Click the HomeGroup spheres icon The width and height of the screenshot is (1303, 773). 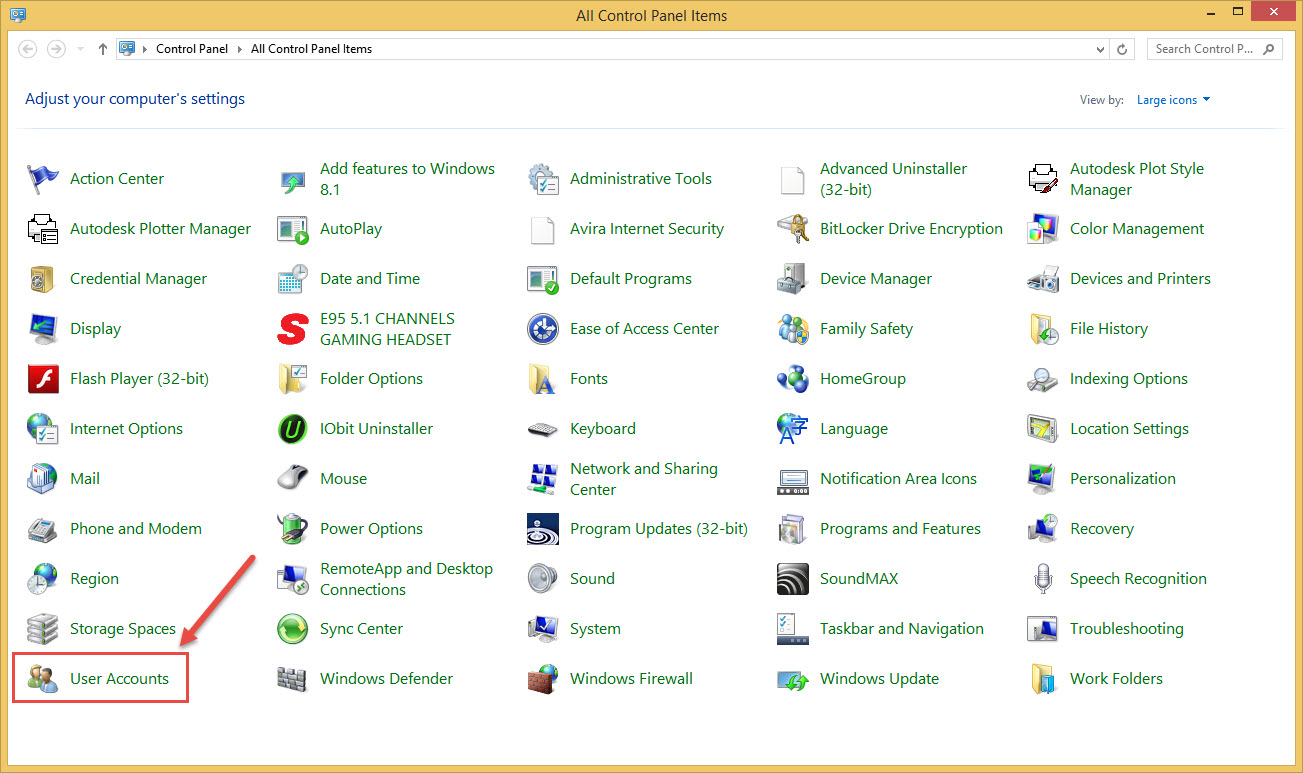pos(793,379)
